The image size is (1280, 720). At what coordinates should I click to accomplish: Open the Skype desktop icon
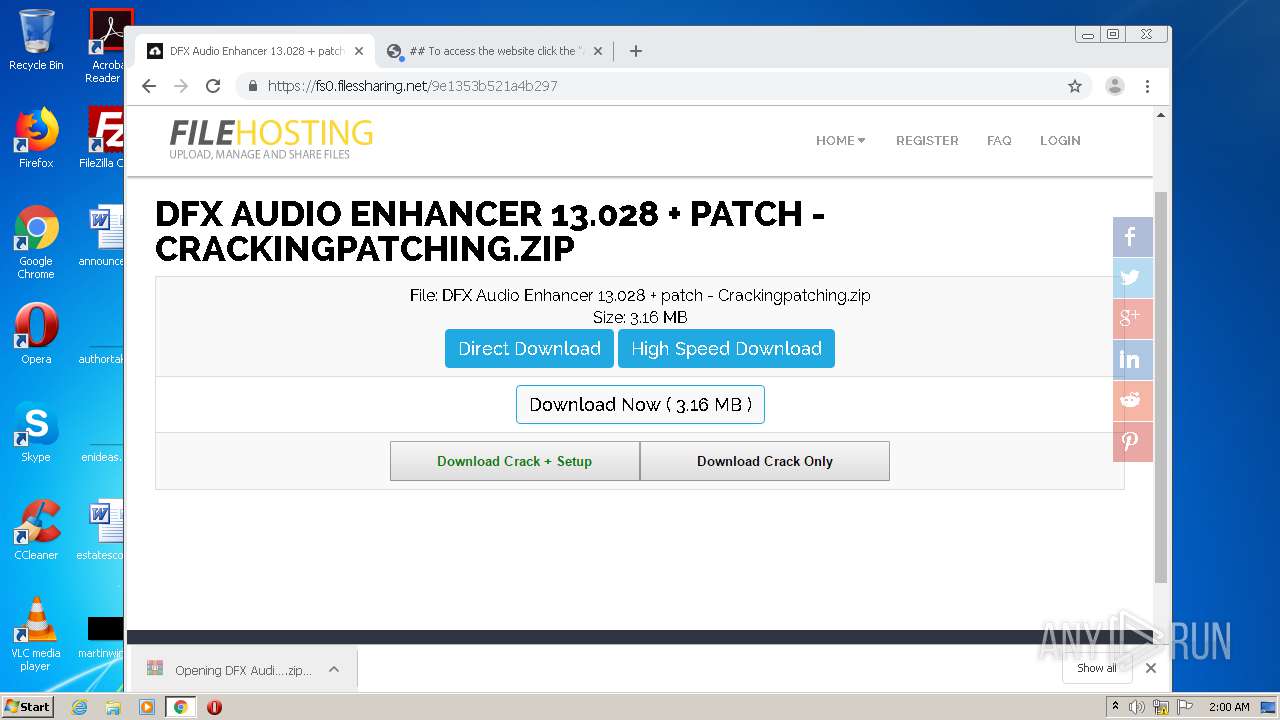pyautogui.click(x=36, y=433)
